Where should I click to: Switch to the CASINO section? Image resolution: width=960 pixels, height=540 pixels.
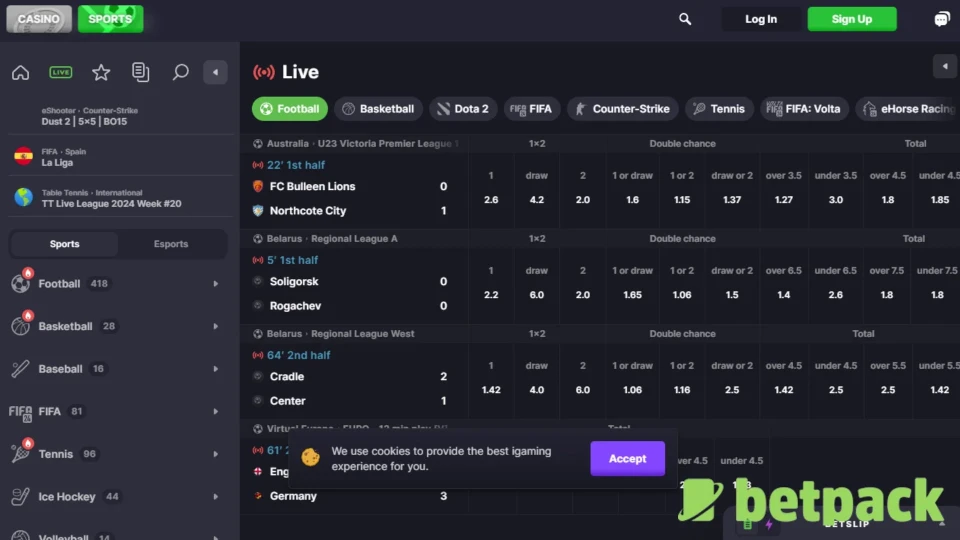(39, 19)
